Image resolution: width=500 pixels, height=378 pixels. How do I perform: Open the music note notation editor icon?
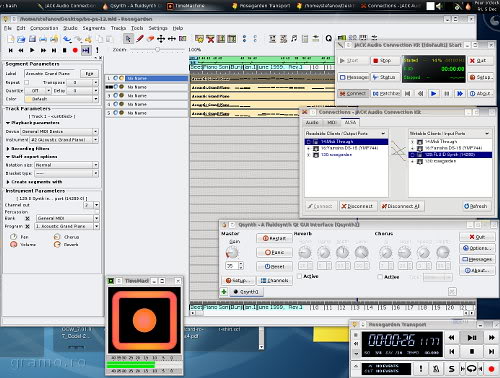pyautogui.click(x=294, y=39)
